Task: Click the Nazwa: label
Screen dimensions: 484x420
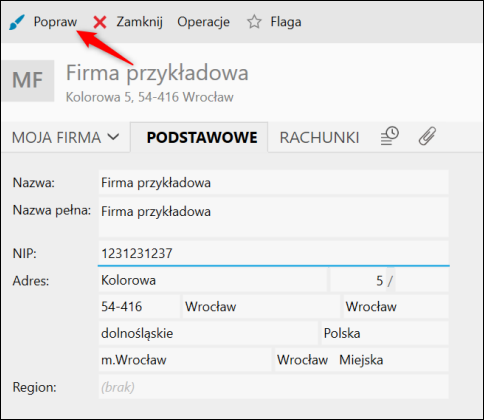Action: [x=33, y=183]
